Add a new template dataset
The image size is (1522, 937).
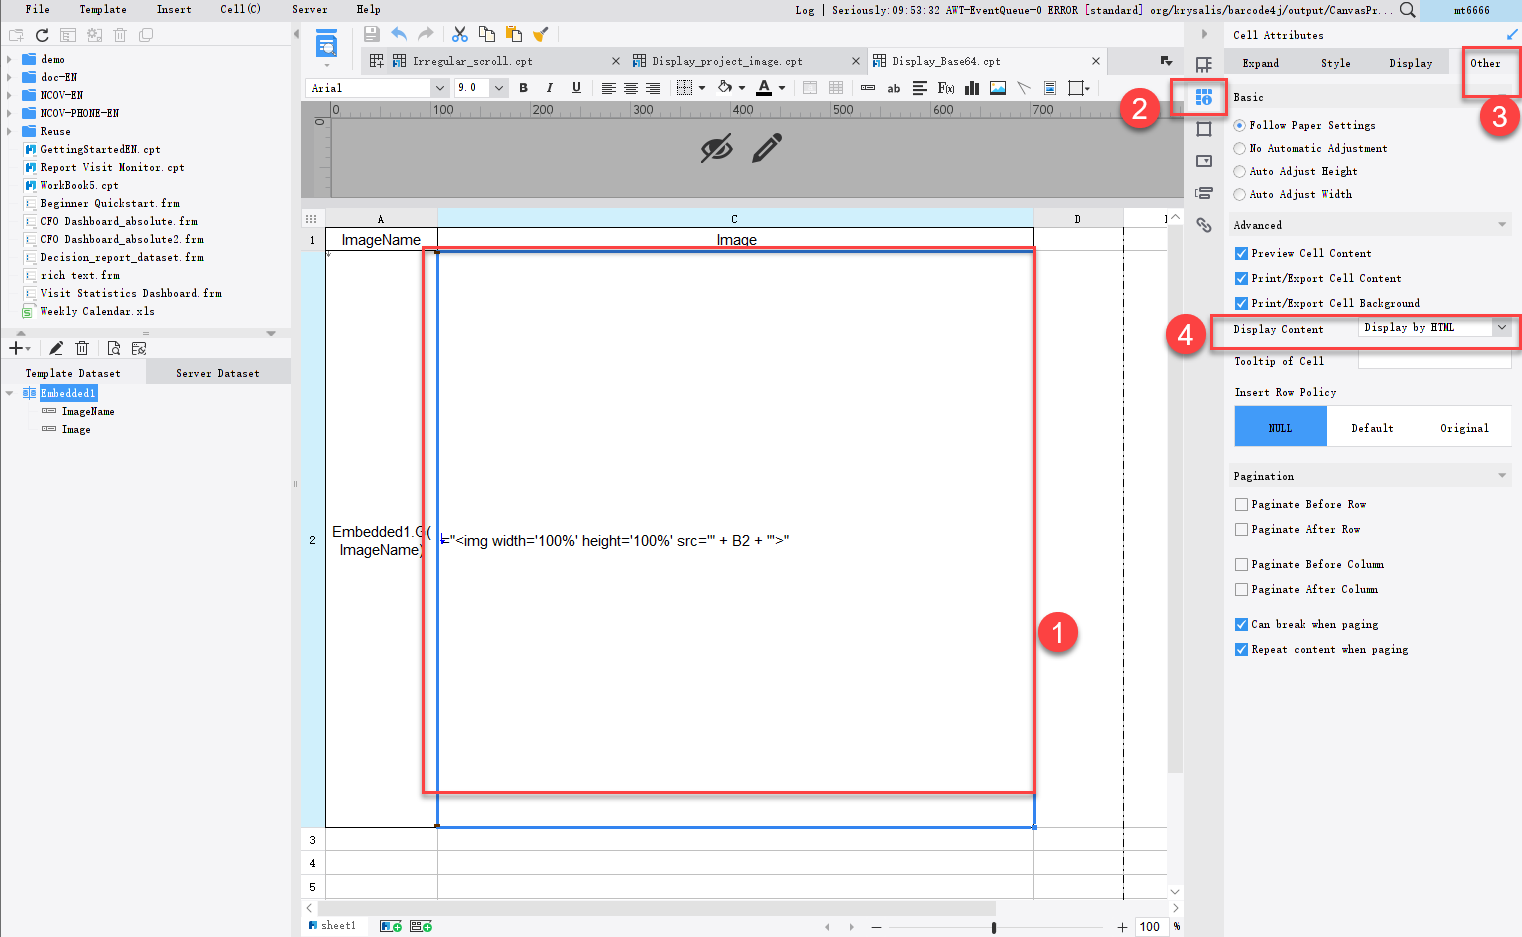[15, 348]
